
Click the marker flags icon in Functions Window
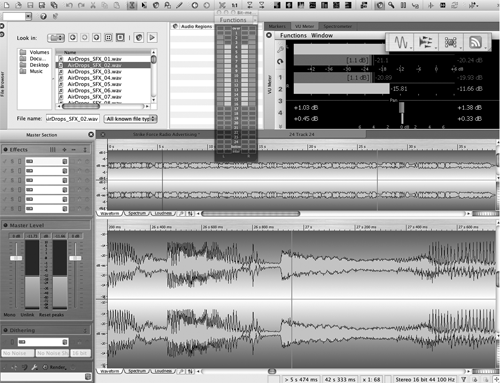pos(426,42)
